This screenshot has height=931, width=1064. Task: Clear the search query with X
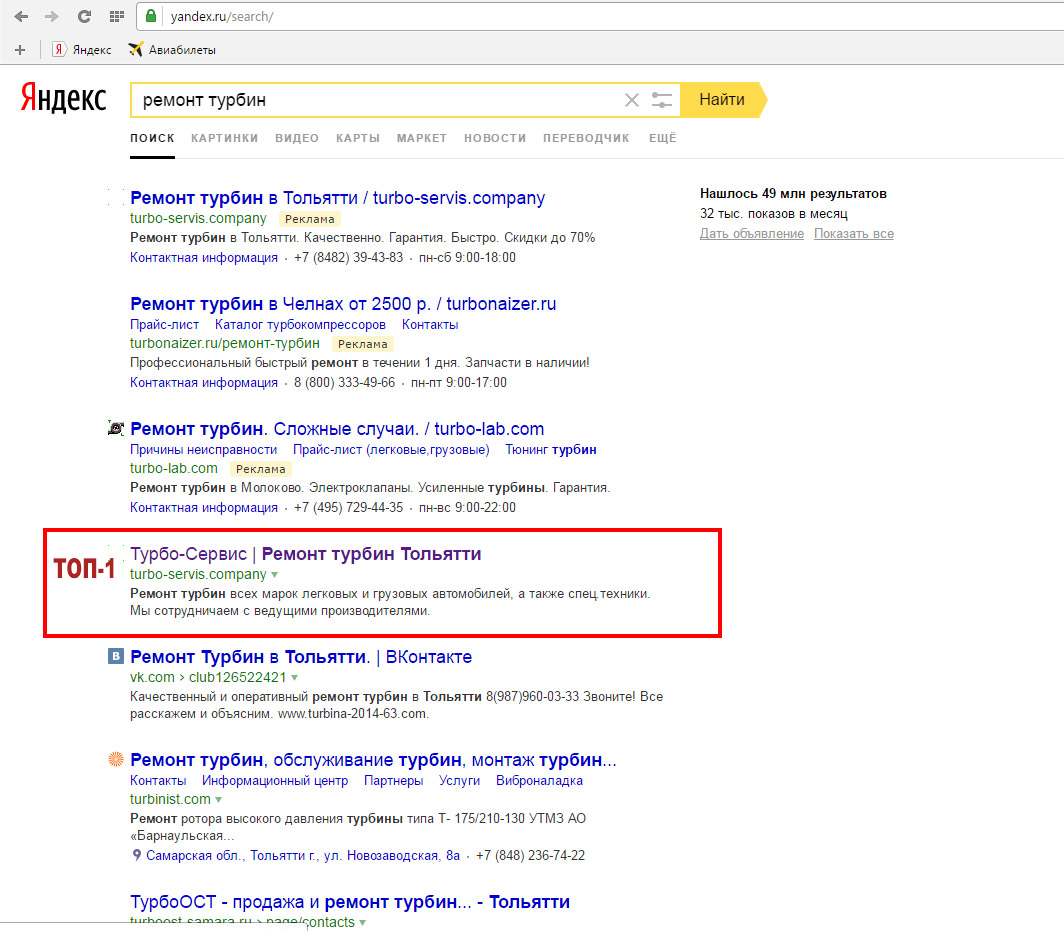coord(632,100)
